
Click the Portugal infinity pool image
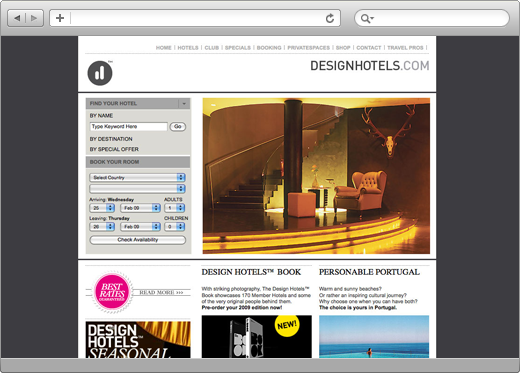point(374,337)
